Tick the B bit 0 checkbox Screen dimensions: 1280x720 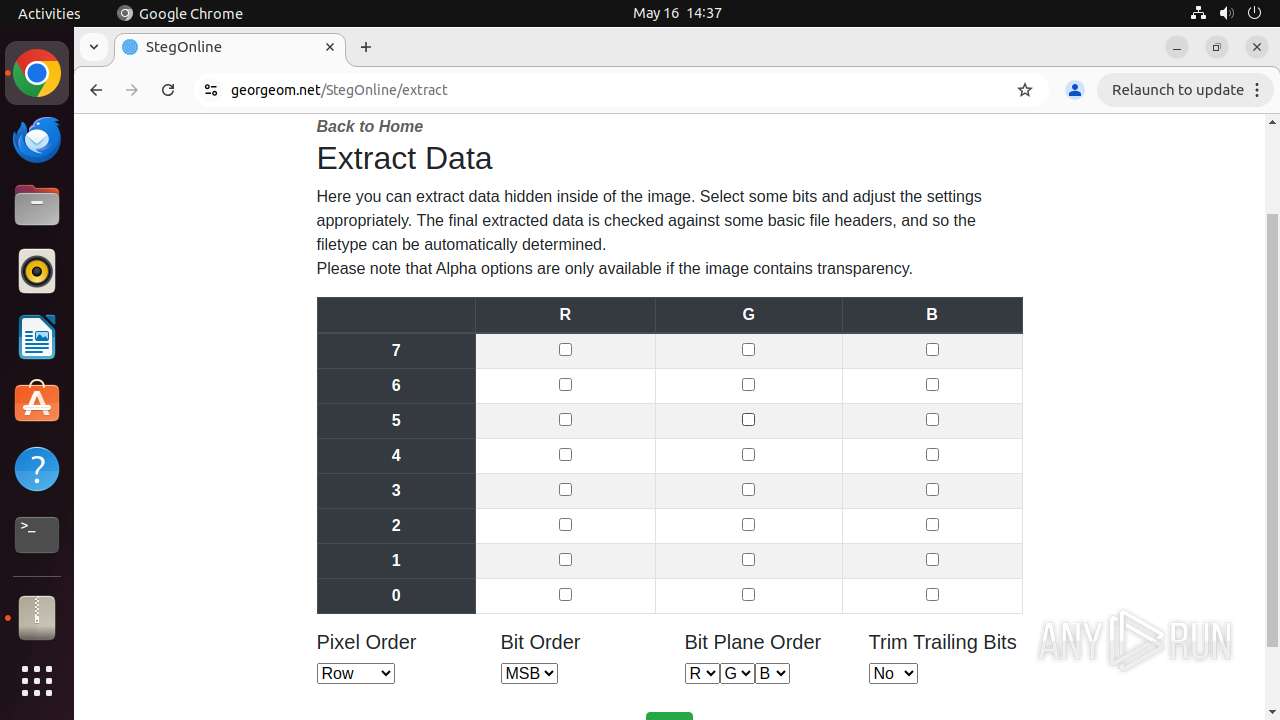point(932,595)
